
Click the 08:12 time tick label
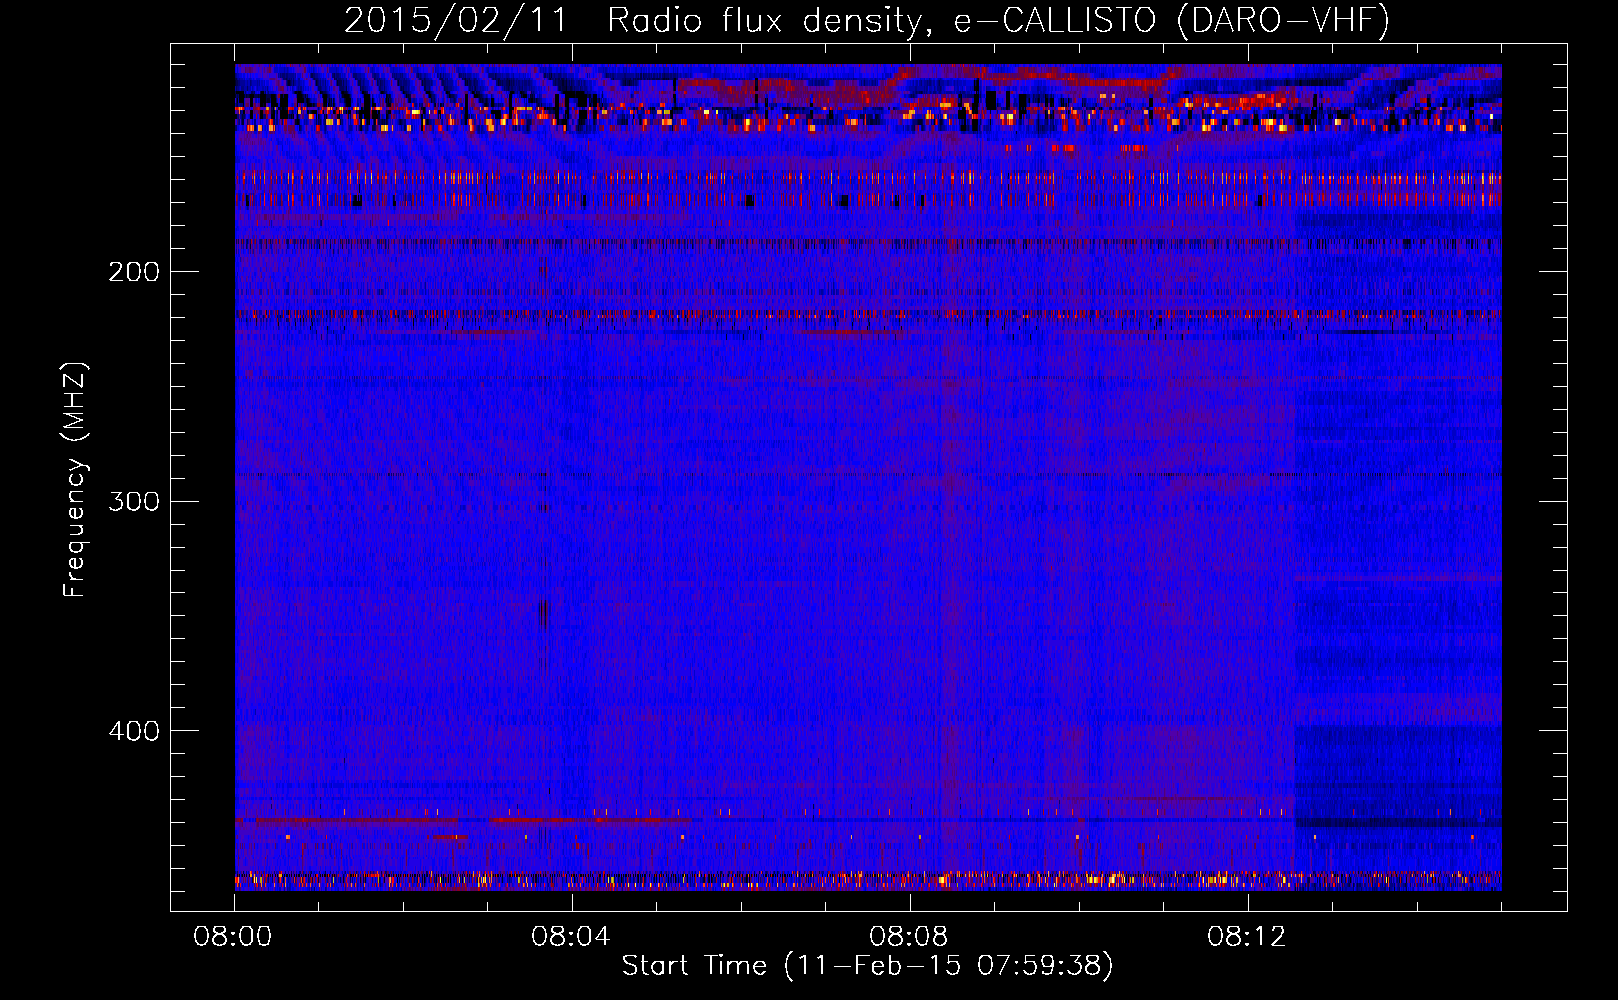[1246, 937]
